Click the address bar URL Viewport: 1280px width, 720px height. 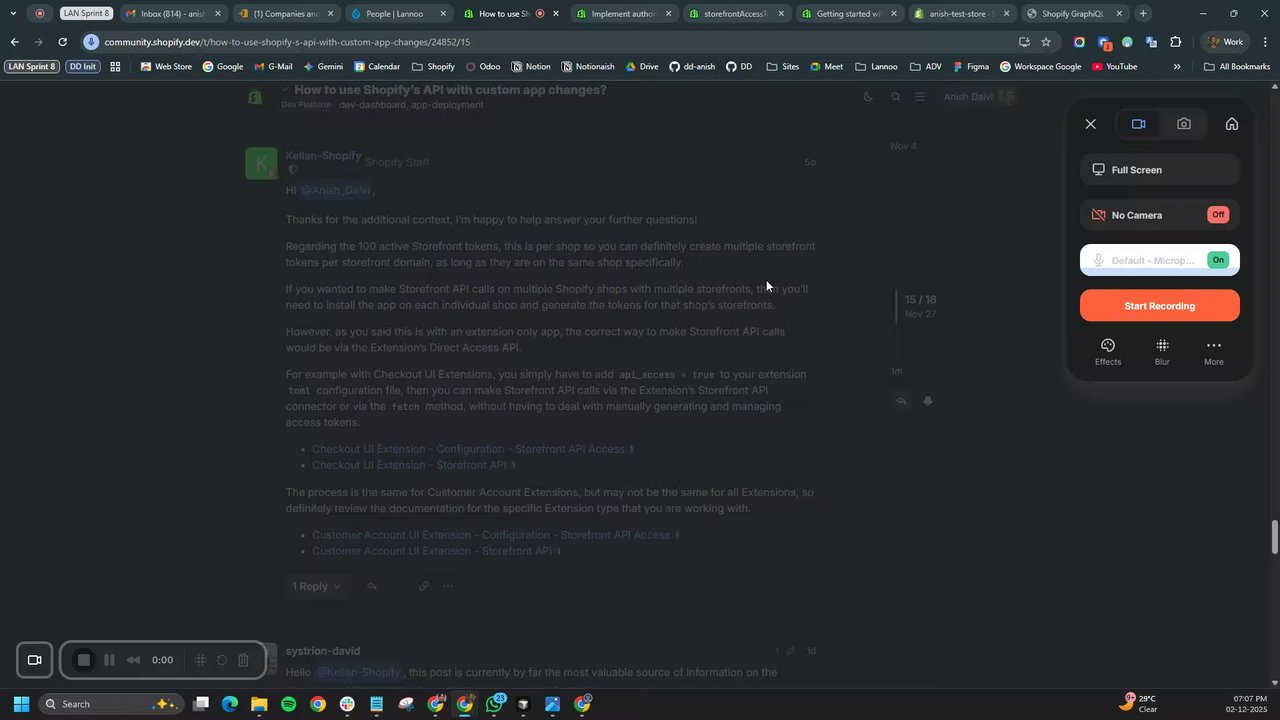pyautogui.click(x=287, y=42)
